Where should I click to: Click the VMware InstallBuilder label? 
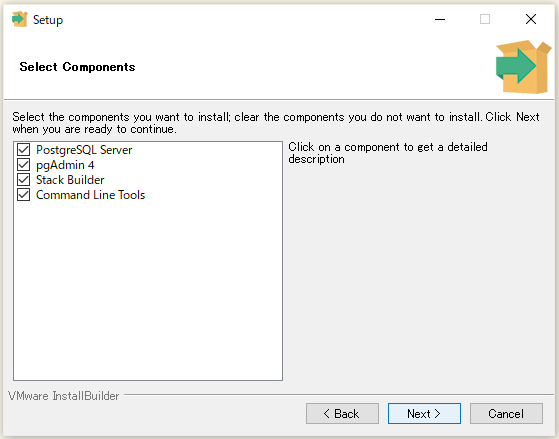(63, 396)
